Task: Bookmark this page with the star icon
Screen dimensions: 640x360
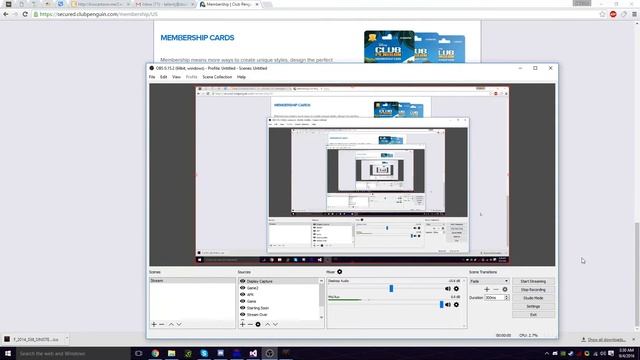Action: [x=602, y=14]
